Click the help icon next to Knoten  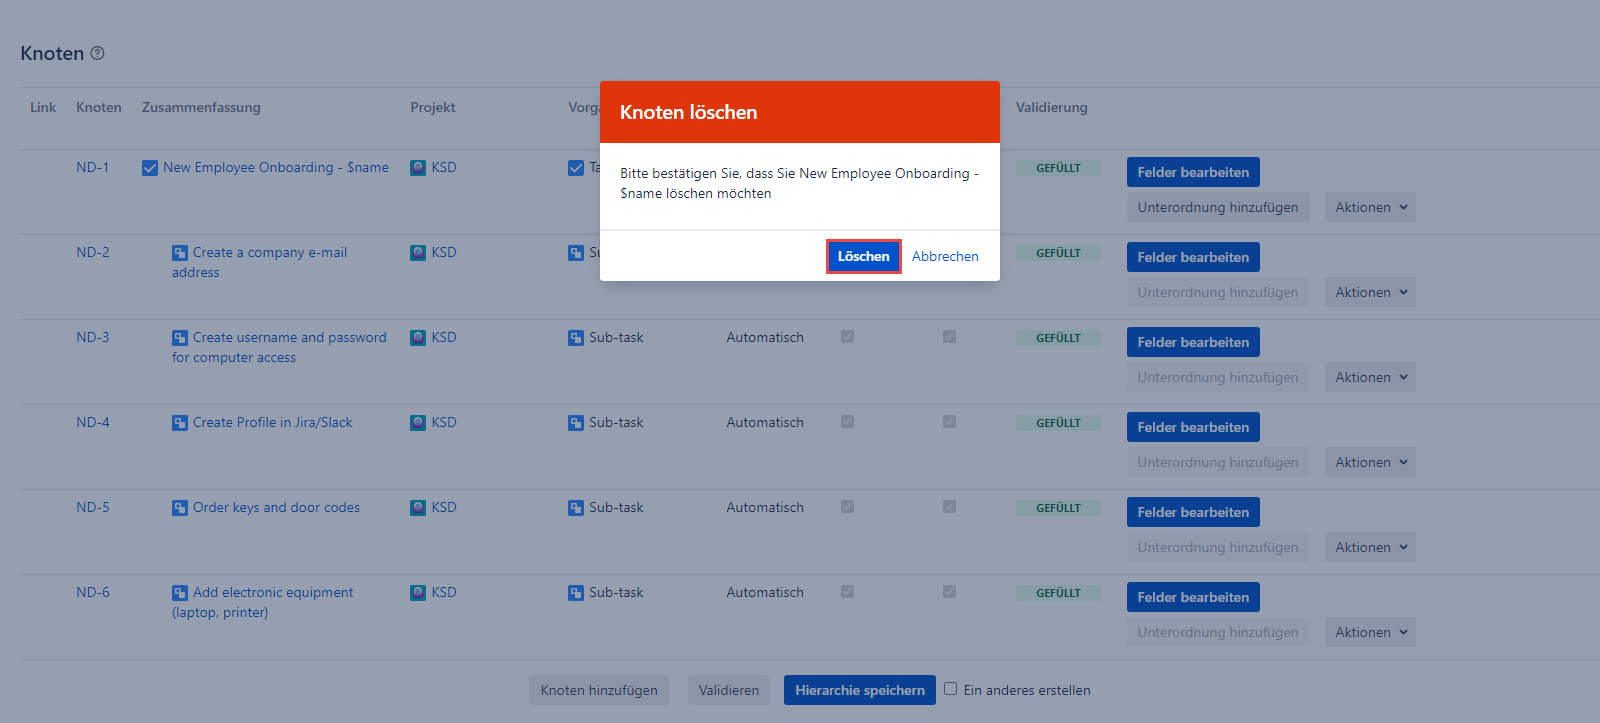pos(97,53)
